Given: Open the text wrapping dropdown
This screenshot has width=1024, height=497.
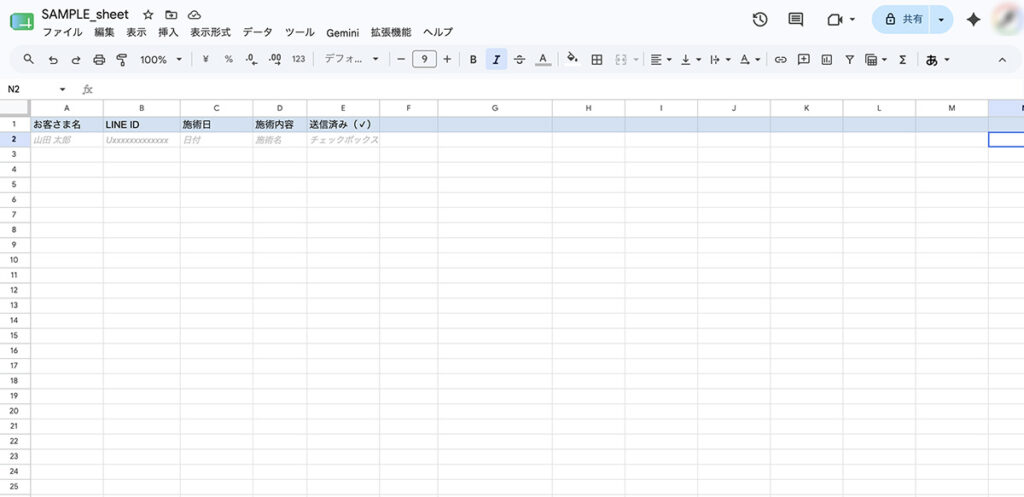Looking at the screenshot, I should (720, 59).
